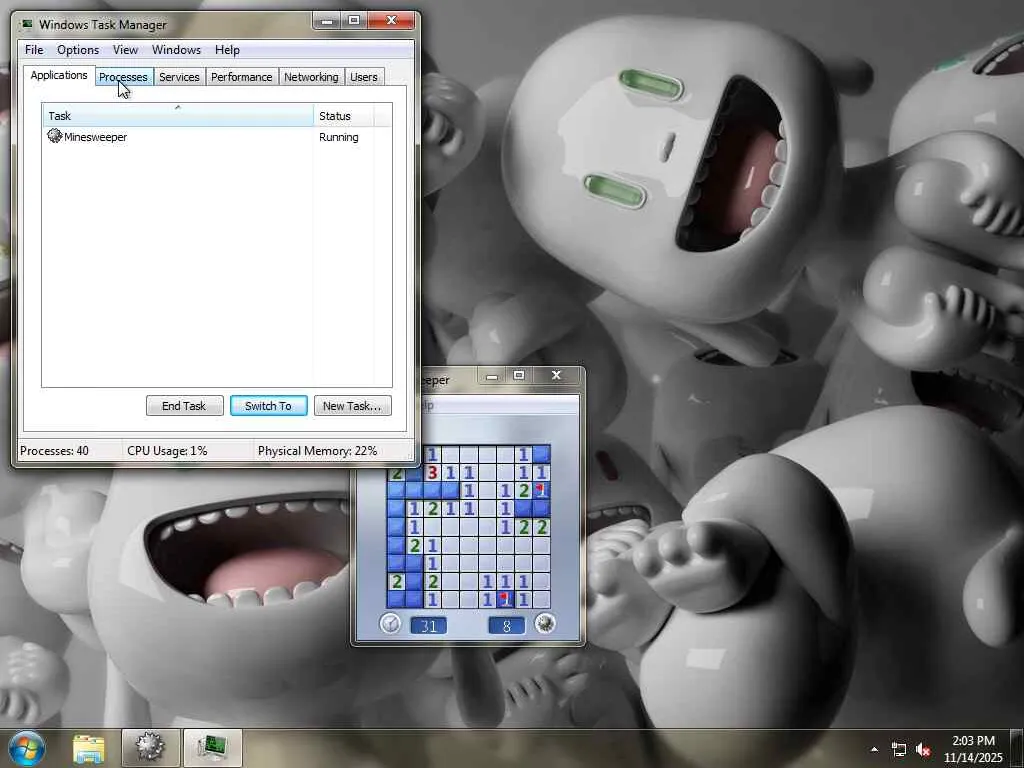Click the End Task button

pyautogui.click(x=184, y=406)
